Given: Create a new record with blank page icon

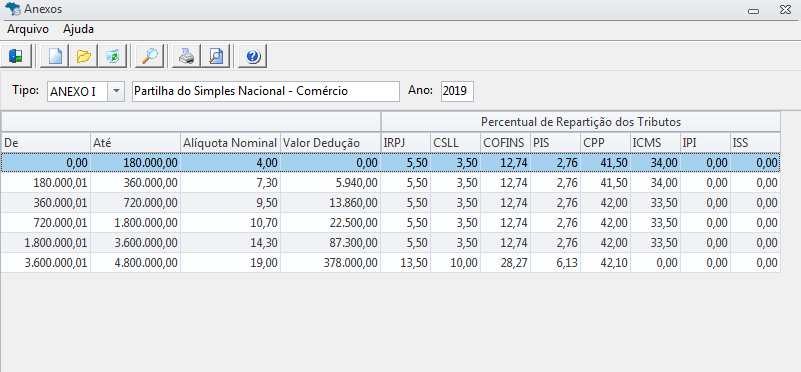Looking at the screenshot, I should pyautogui.click(x=55, y=56).
